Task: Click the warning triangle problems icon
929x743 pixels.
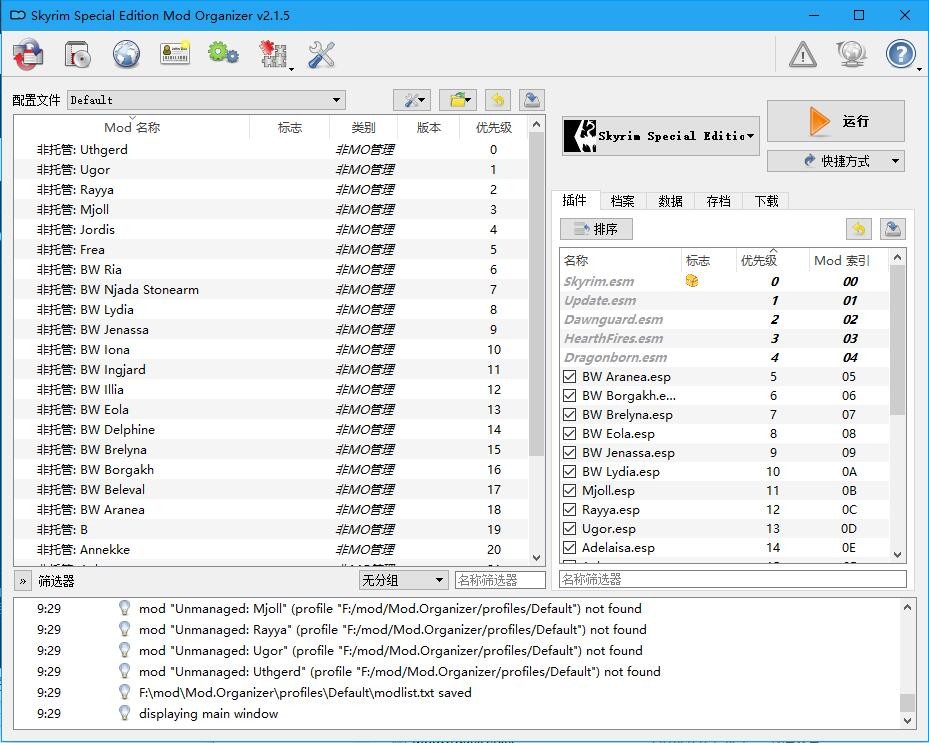Action: (803, 55)
